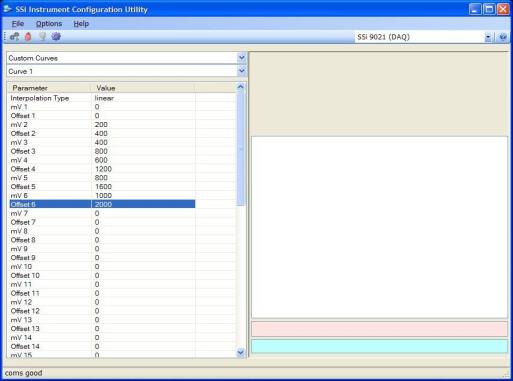Select the Offset 14 parameter row
Viewport: 513px width, 381px height.
click(102, 346)
